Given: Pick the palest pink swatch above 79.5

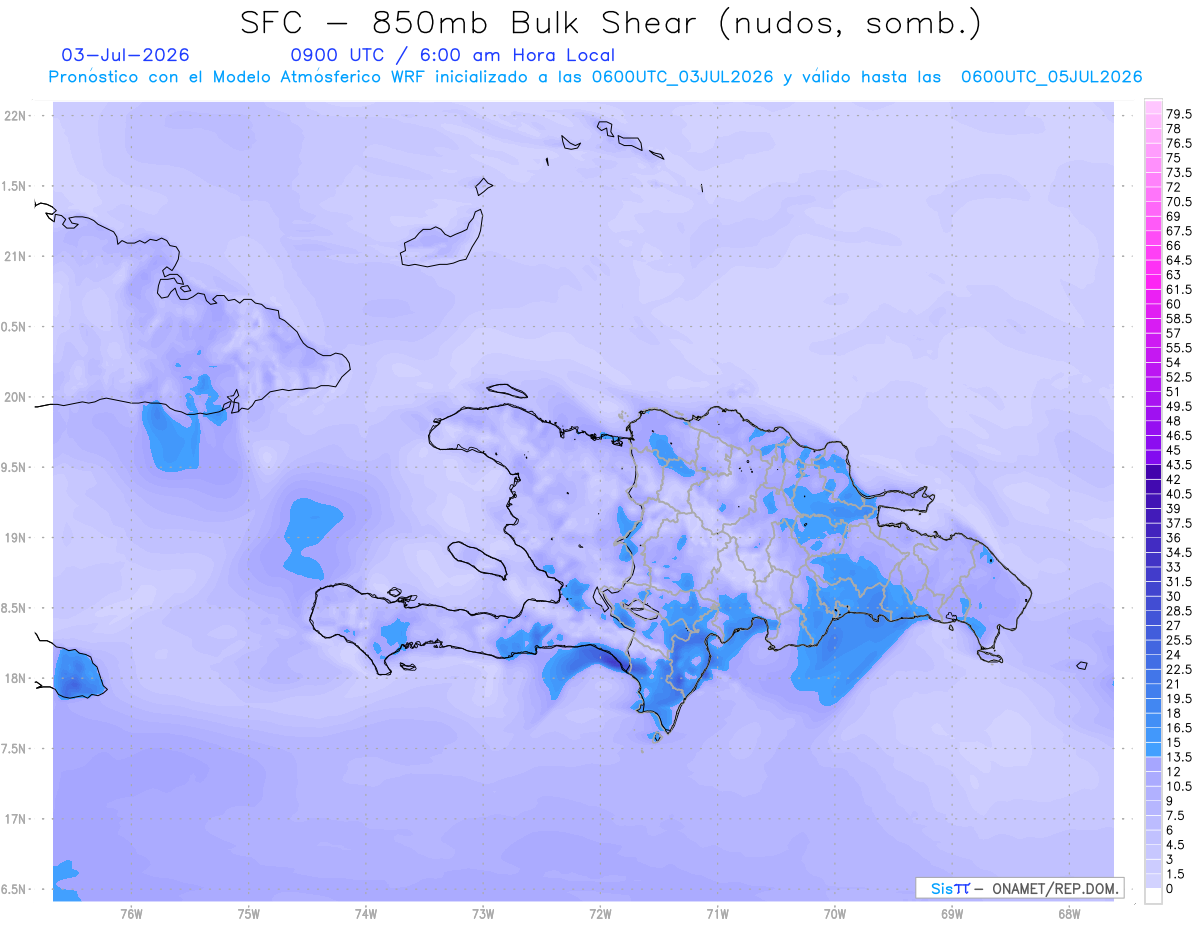Looking at the screenshot, I should coord(1153,107).
